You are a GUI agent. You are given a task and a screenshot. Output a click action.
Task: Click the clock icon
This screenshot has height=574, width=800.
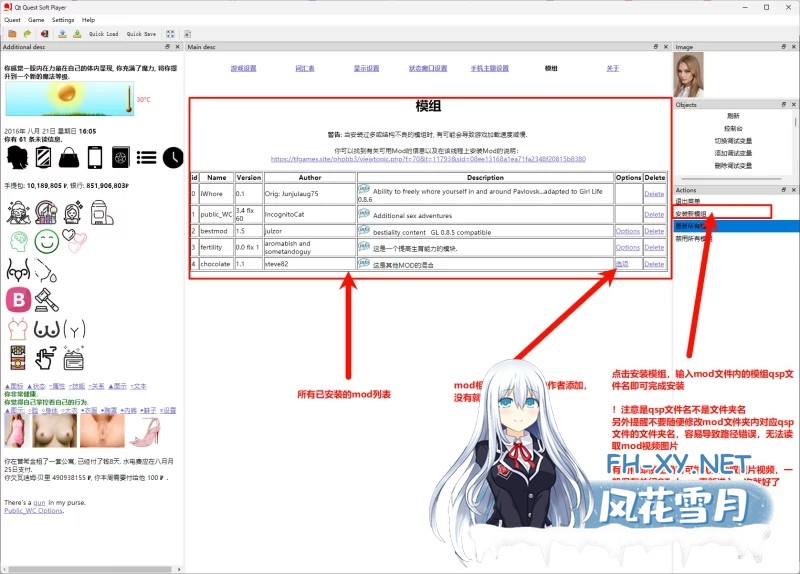(173, 157)
